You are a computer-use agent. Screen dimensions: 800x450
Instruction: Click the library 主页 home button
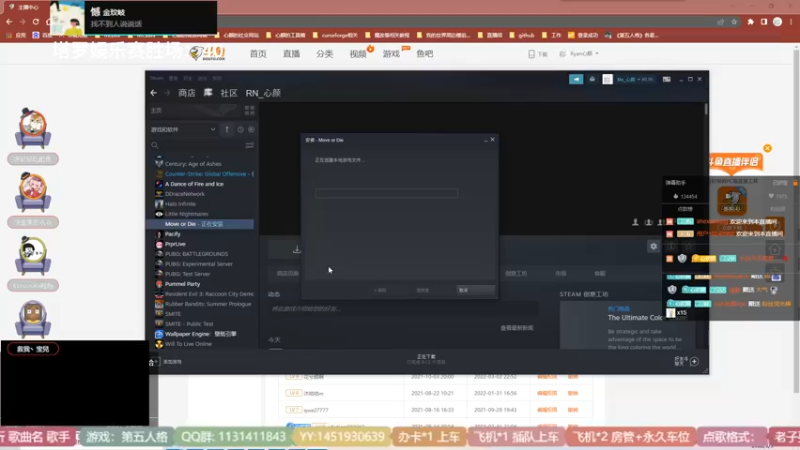194,110
